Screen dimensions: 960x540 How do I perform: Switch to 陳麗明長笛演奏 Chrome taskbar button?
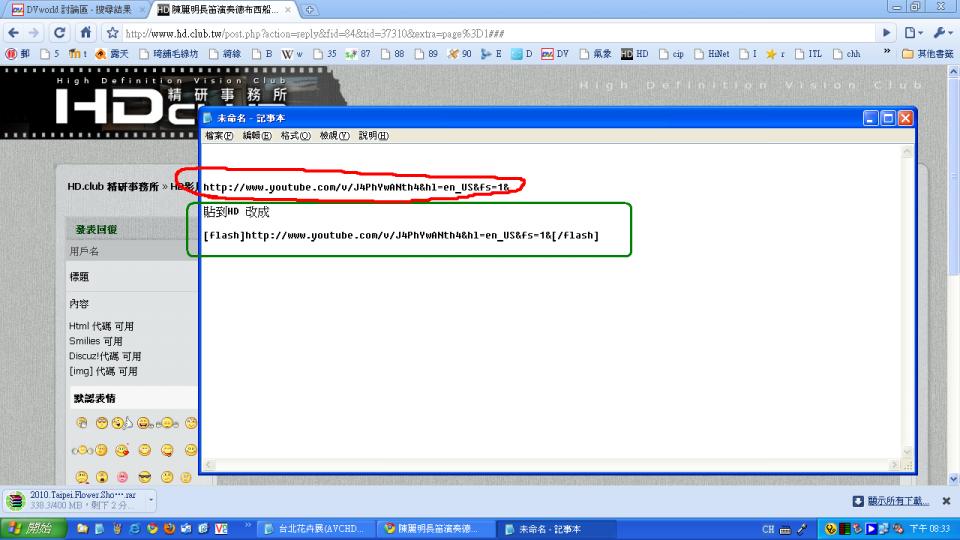[x=433, y=528]
